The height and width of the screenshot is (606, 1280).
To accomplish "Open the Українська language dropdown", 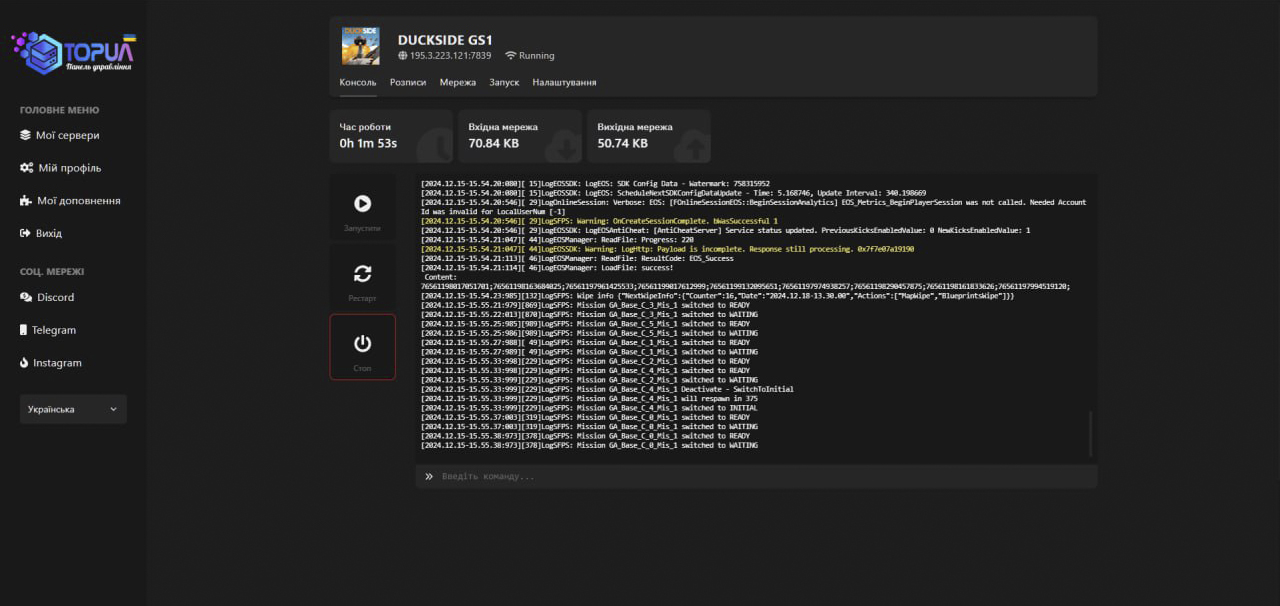I will (x=73, y=409).
